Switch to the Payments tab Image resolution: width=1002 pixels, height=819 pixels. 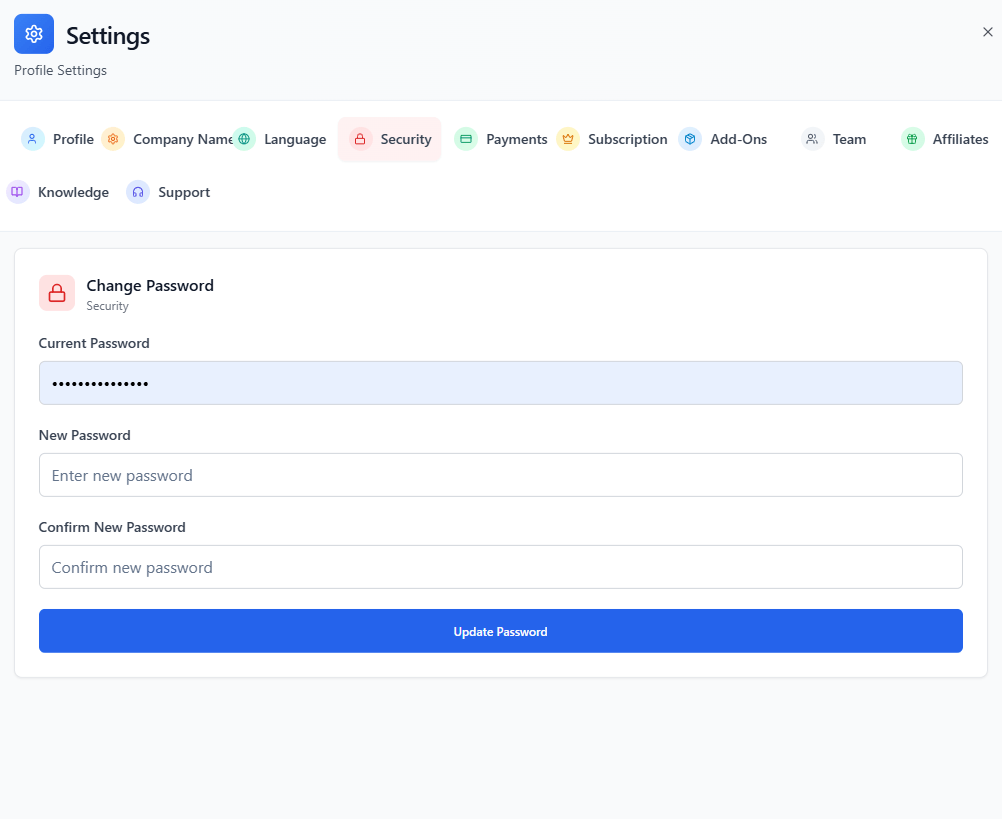pyautogui.click(x=500, y=139)
